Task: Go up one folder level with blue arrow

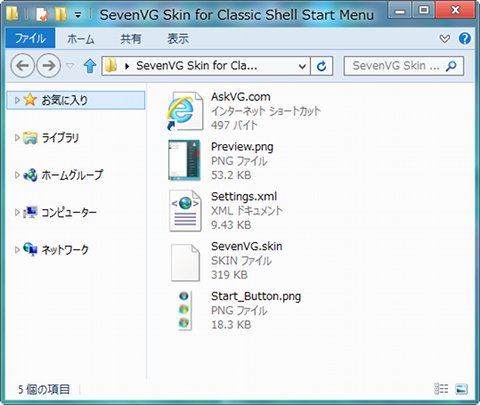Action: [x=90, y=66]
